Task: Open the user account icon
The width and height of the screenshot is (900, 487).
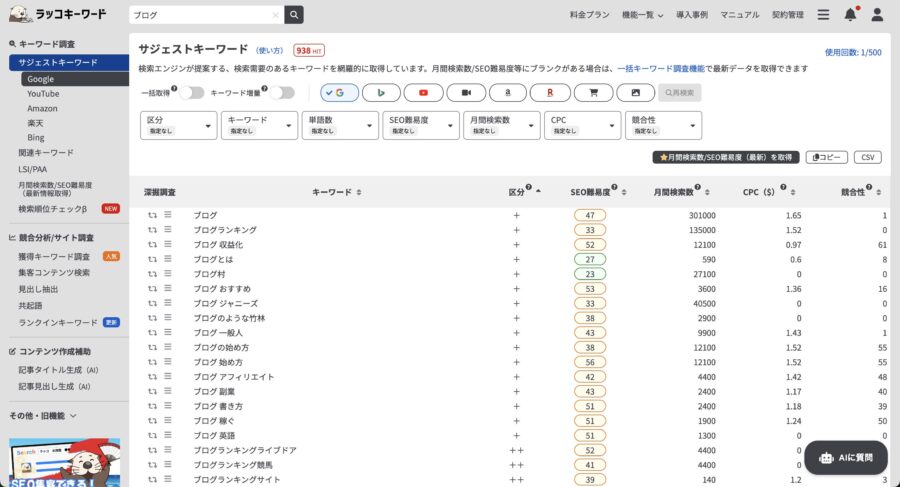Action: tap(877, 14)
